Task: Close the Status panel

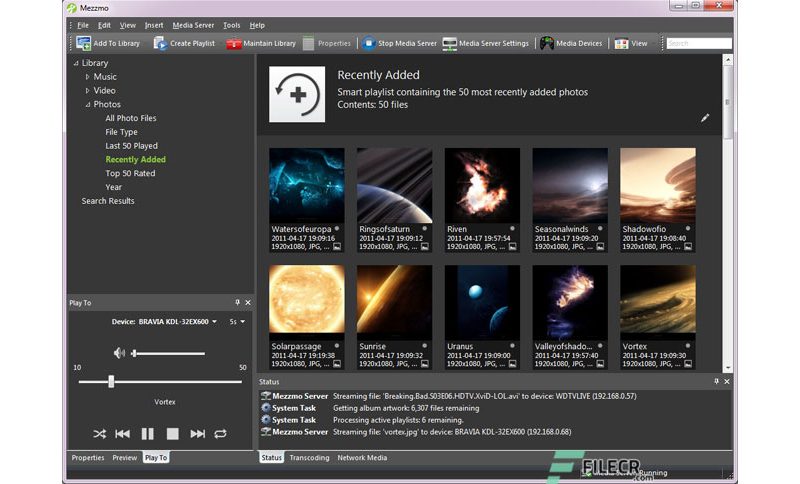Action: [727, 381]
